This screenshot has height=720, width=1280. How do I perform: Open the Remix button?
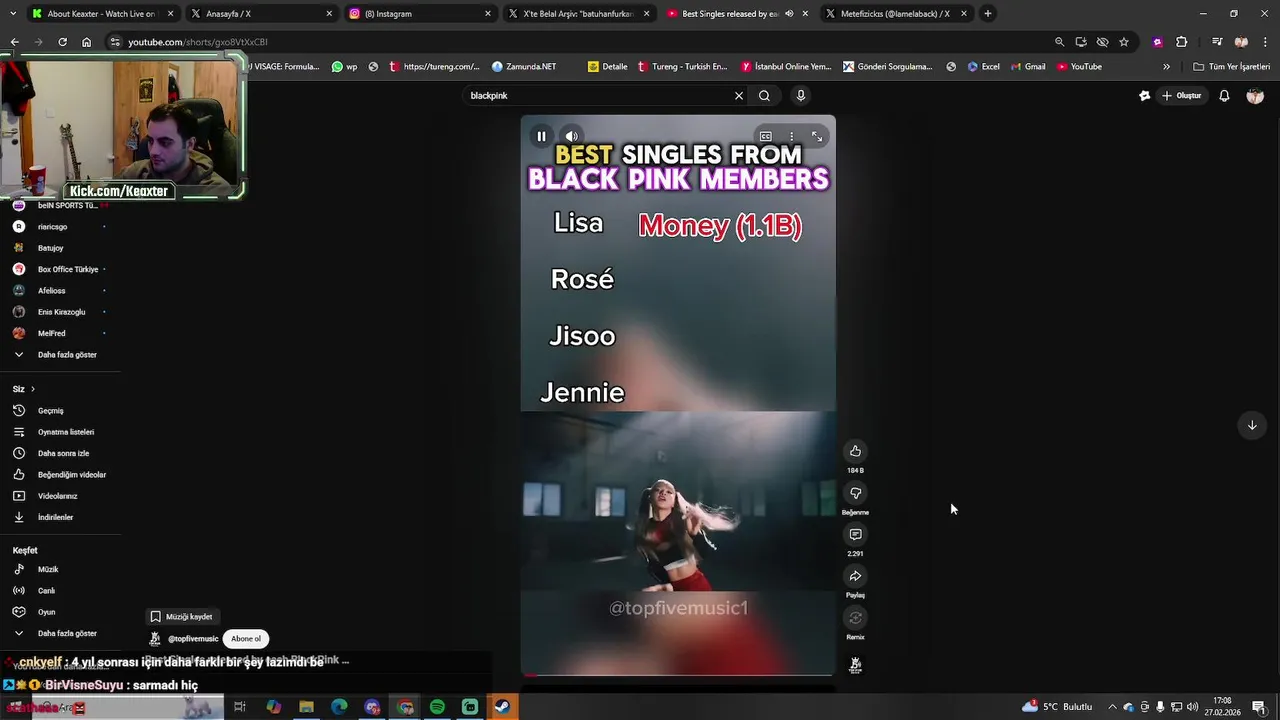[855, 618]
